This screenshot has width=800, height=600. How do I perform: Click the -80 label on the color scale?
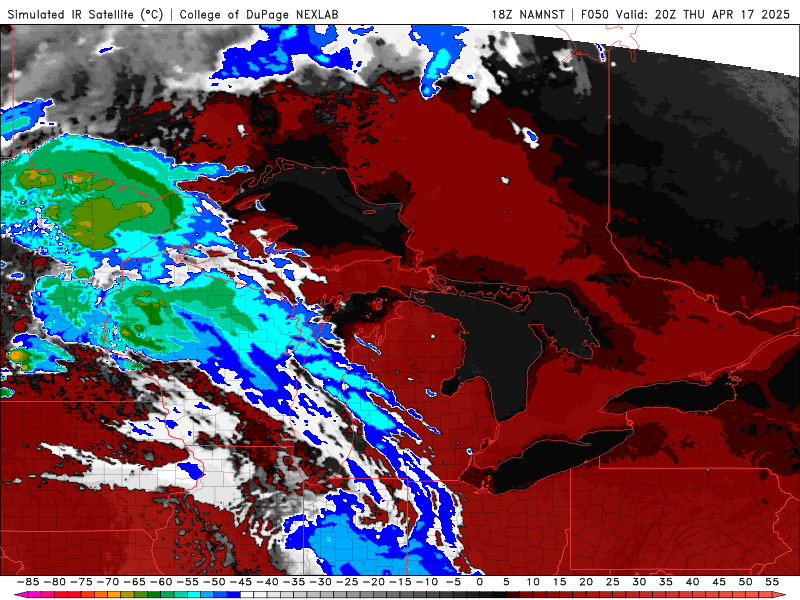click(x=55, y=582)
